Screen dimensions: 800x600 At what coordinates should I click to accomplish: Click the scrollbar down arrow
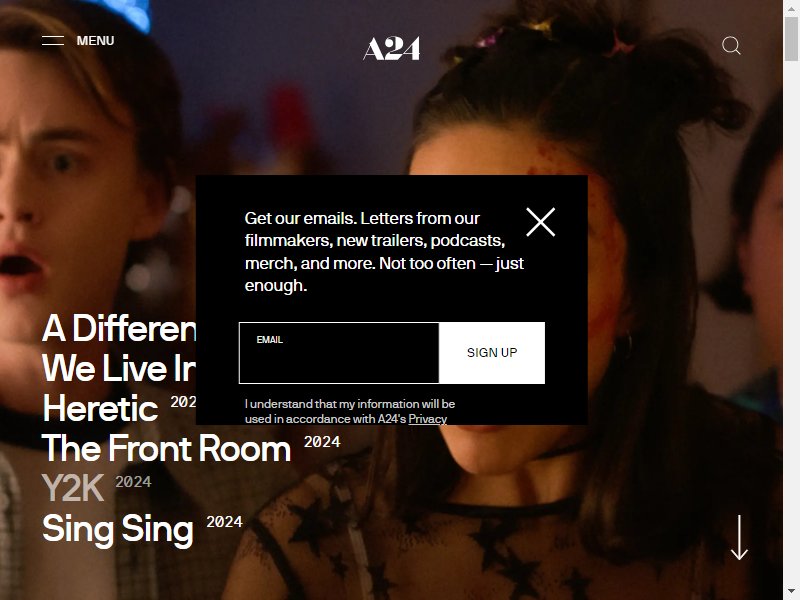792,593
